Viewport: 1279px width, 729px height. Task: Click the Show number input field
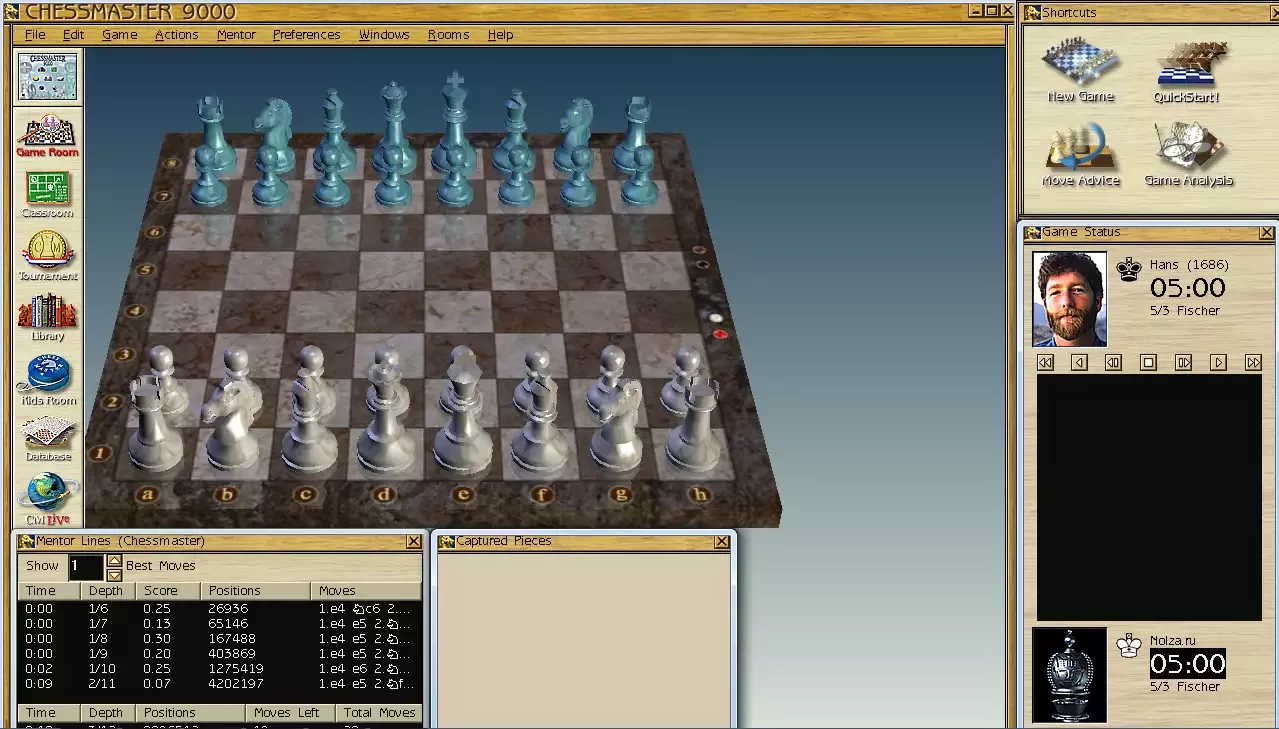pyautogui.click(x=85, y=567)
